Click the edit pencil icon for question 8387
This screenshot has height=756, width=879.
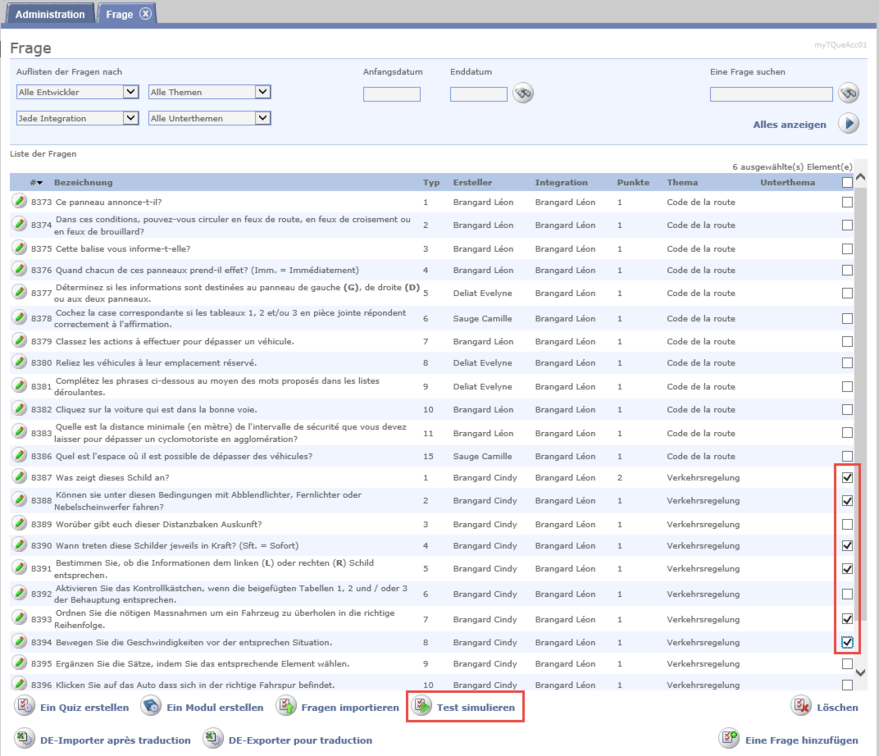19,478
